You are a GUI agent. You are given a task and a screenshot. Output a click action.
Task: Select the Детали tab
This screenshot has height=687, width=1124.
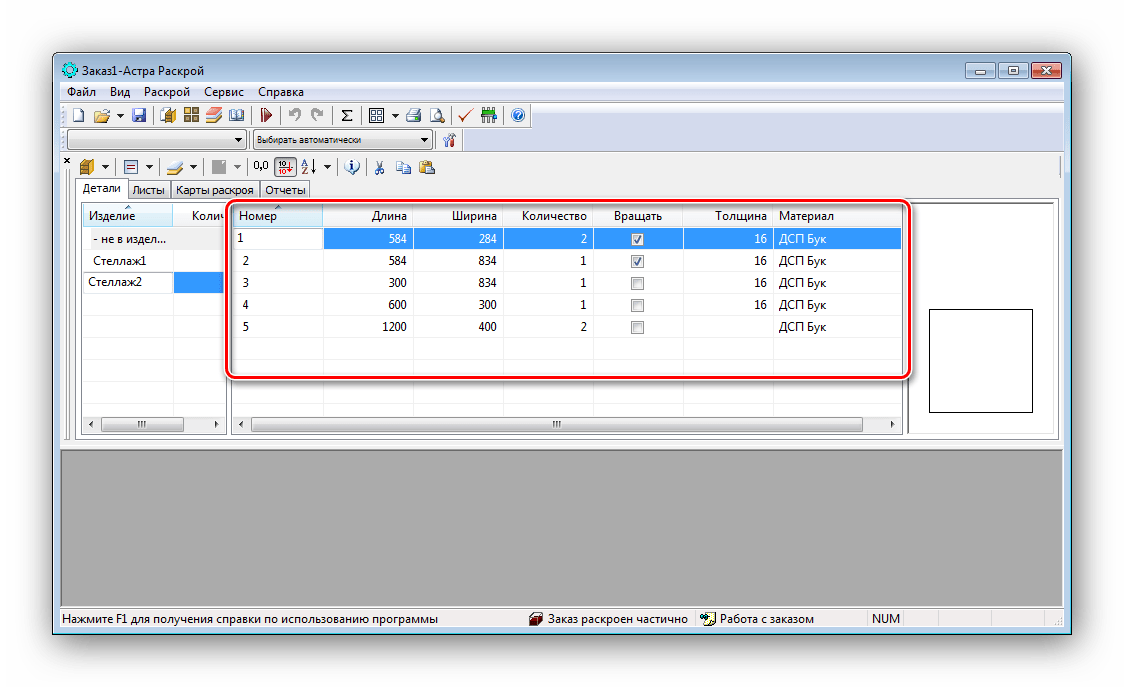pos(102,189)
